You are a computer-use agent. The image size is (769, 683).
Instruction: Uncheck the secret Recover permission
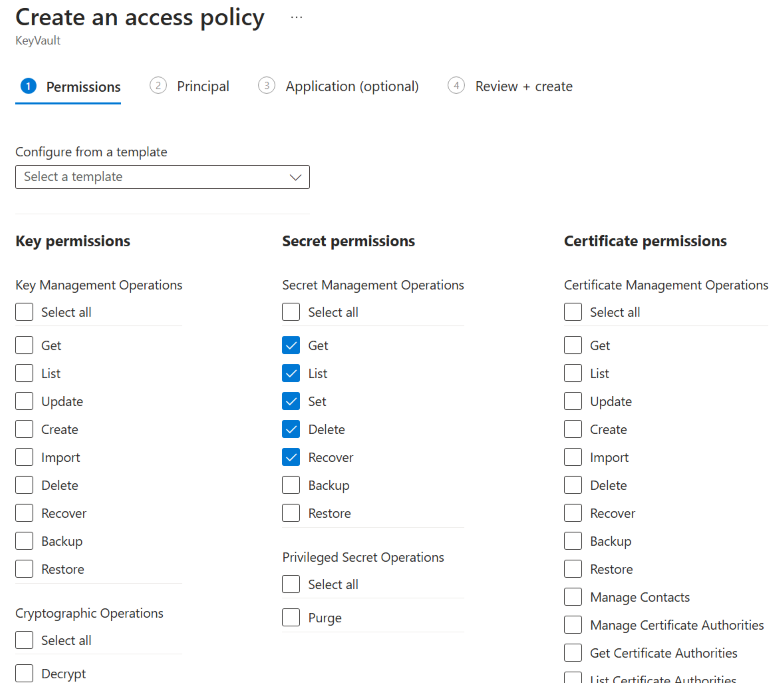tap(291, 457)
